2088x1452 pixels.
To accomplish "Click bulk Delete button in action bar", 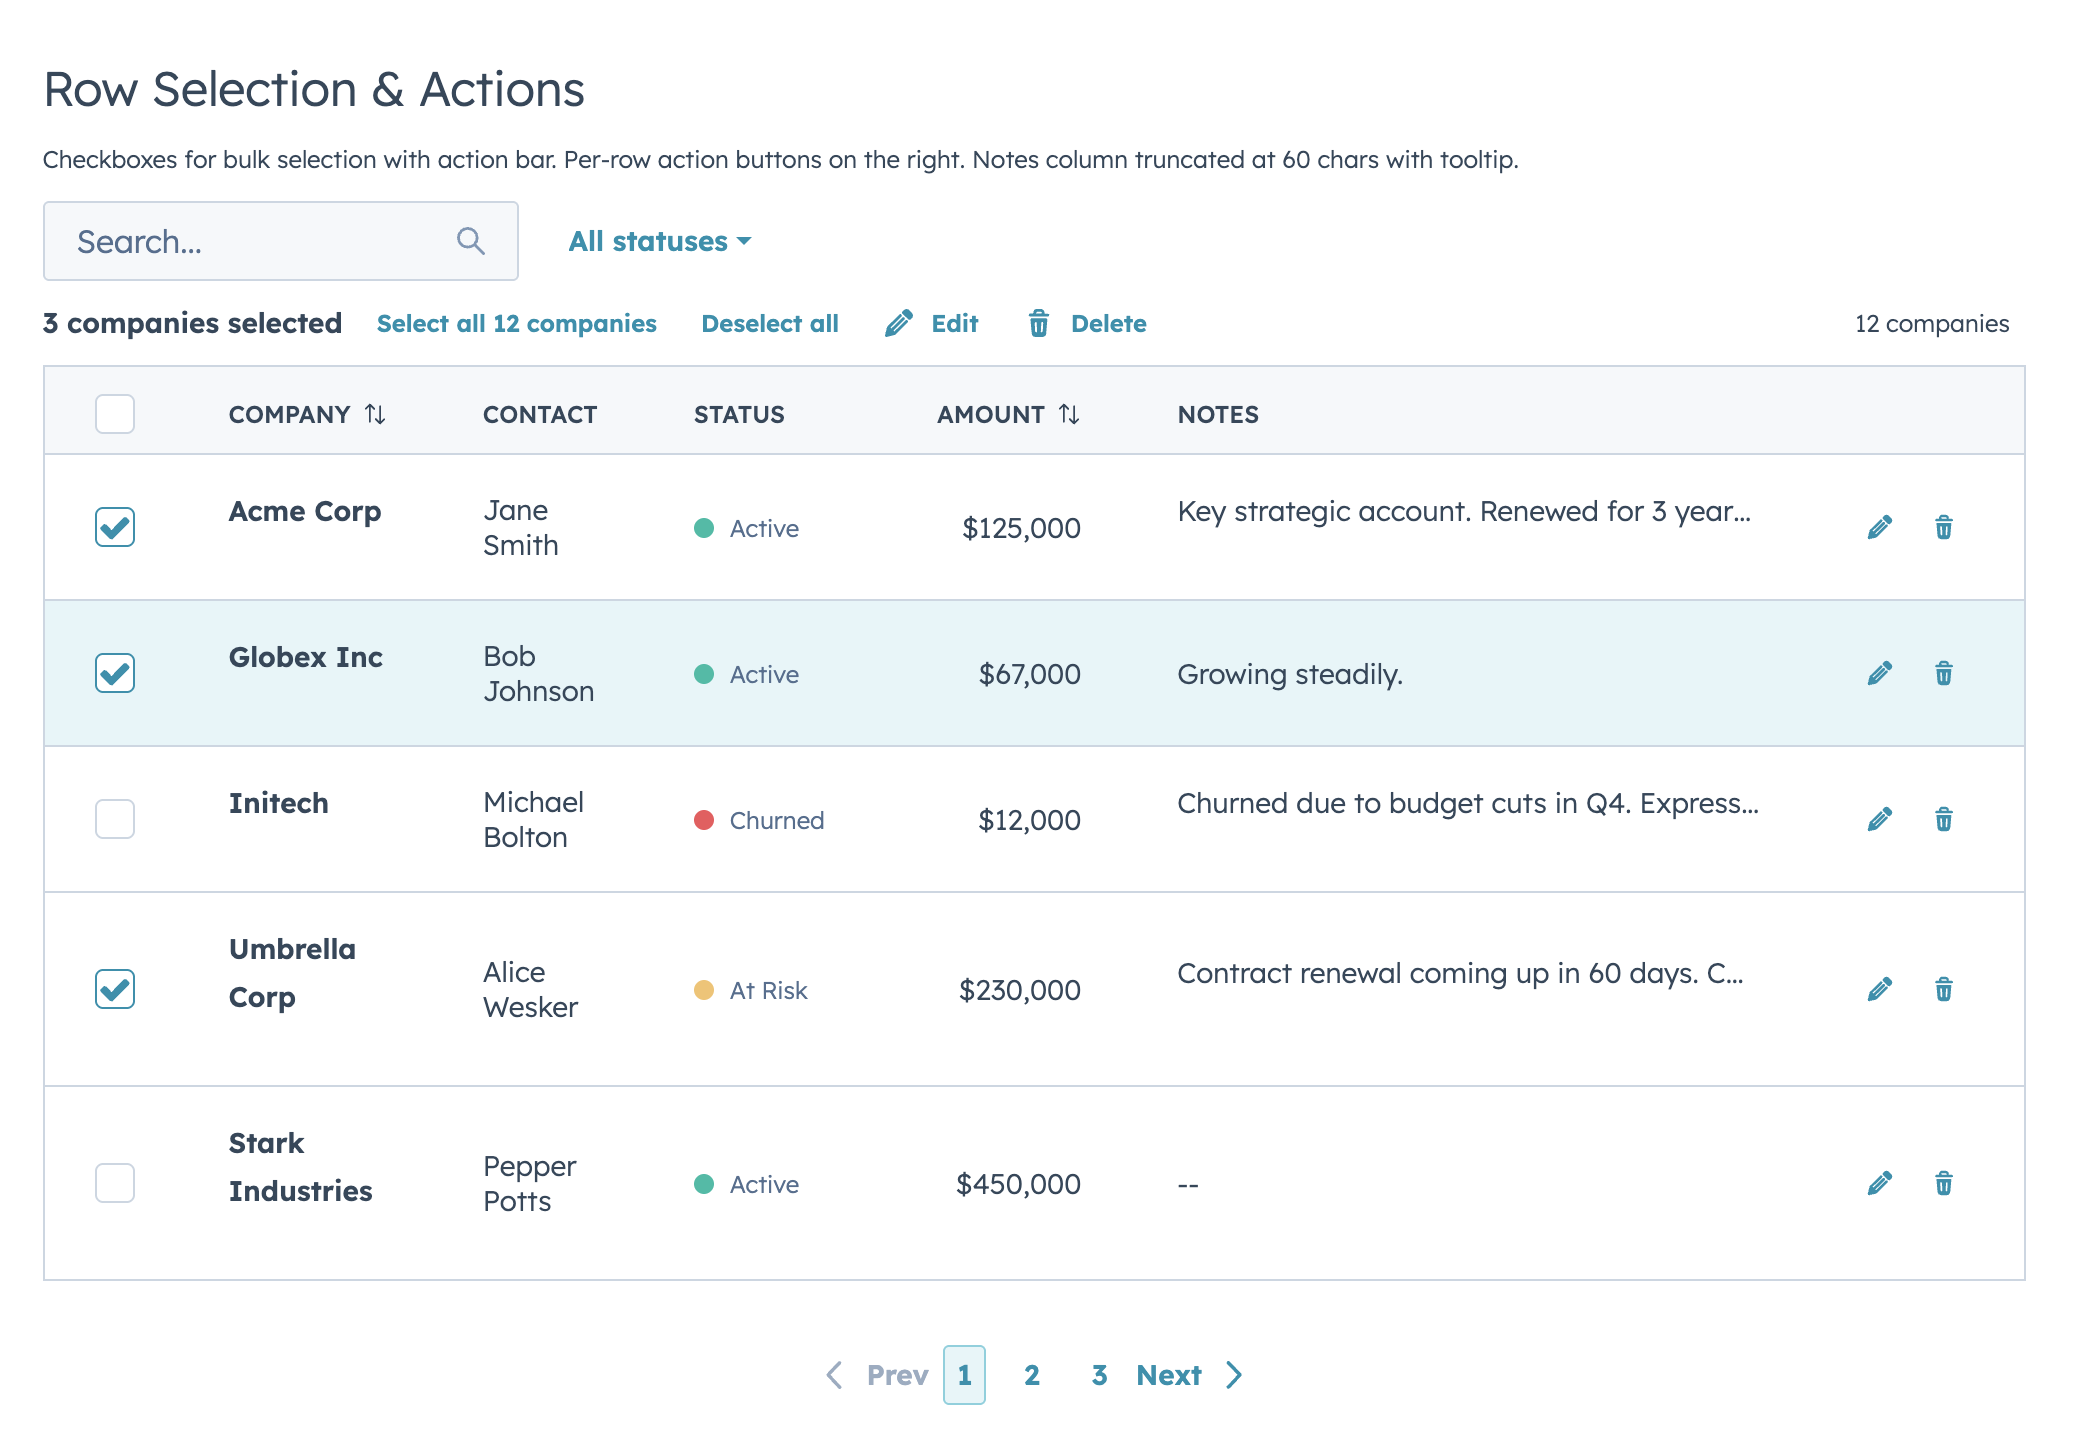I will [x=1087, y=323].
